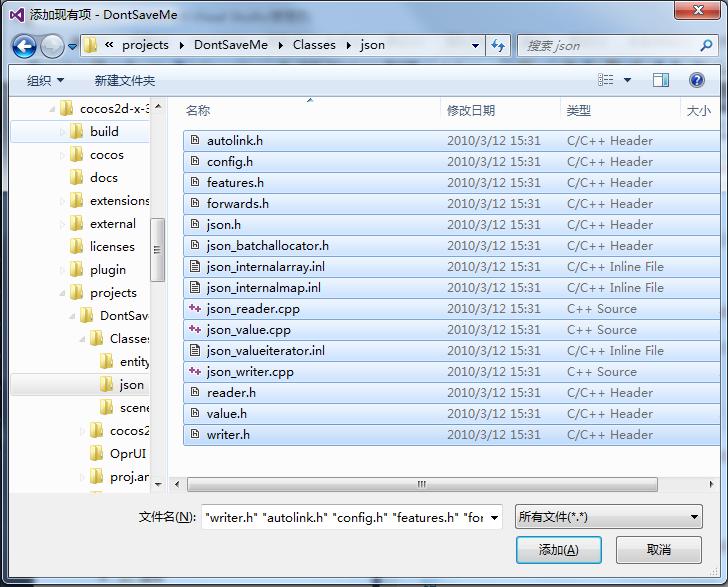Close the 添加现有项 dialog window
Viewport: 728px width, 587px height.
click(x=698, y=10)
